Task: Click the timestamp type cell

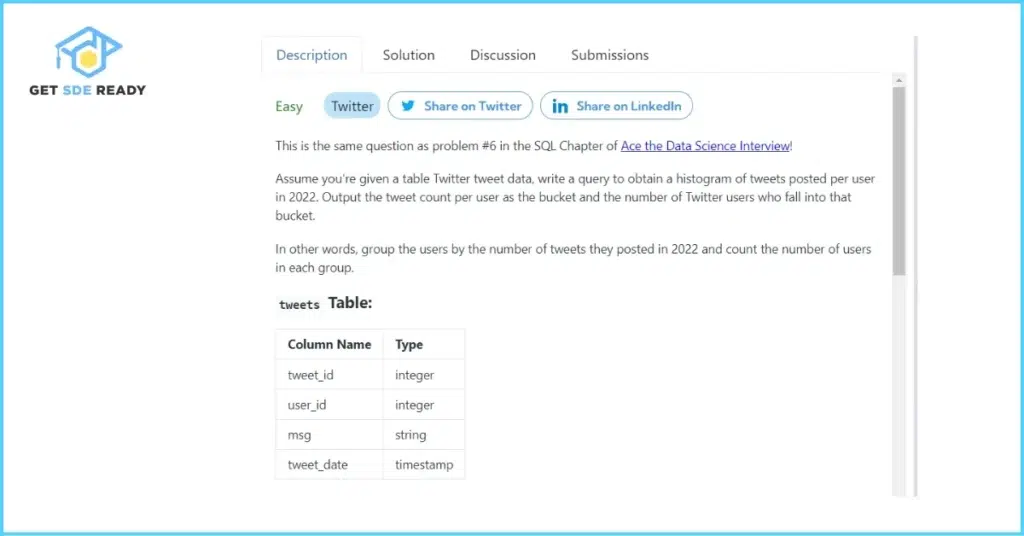Action: click(x=424, y=465)
